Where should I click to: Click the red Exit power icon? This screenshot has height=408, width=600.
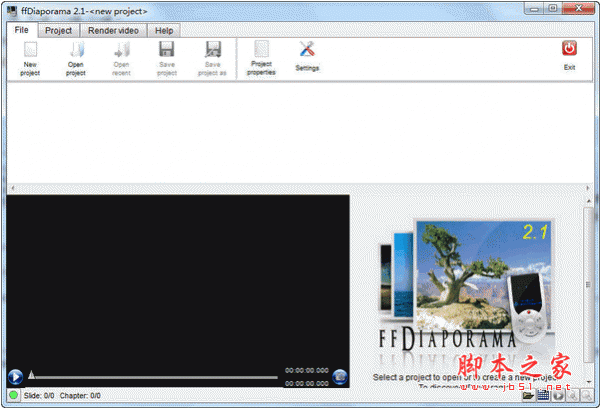pyautogui.click(x=569, y=49)
